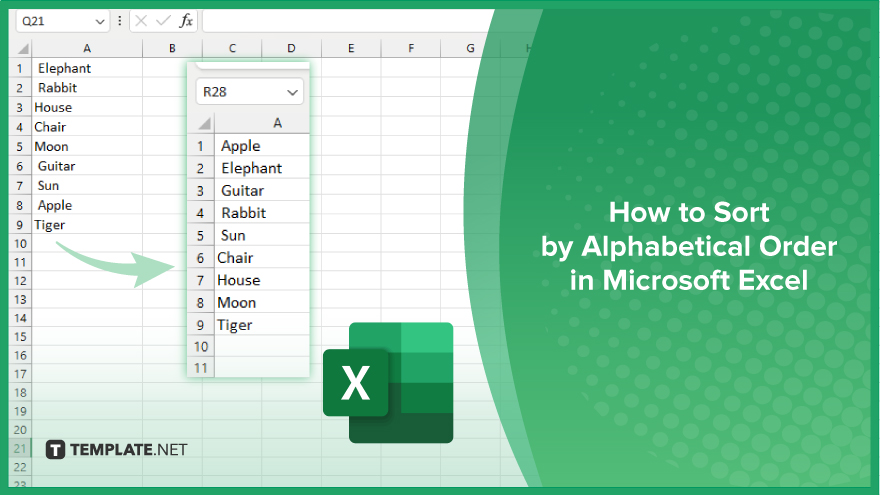Select the Chair cell in row 4
The height and width of the screenshot is (495, 880).
point(87,127)
